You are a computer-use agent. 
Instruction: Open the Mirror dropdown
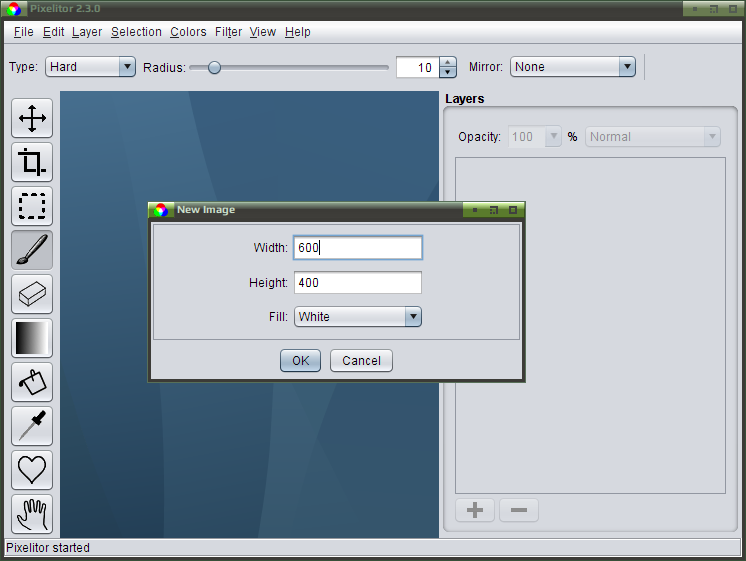click(x=573, y=67)
